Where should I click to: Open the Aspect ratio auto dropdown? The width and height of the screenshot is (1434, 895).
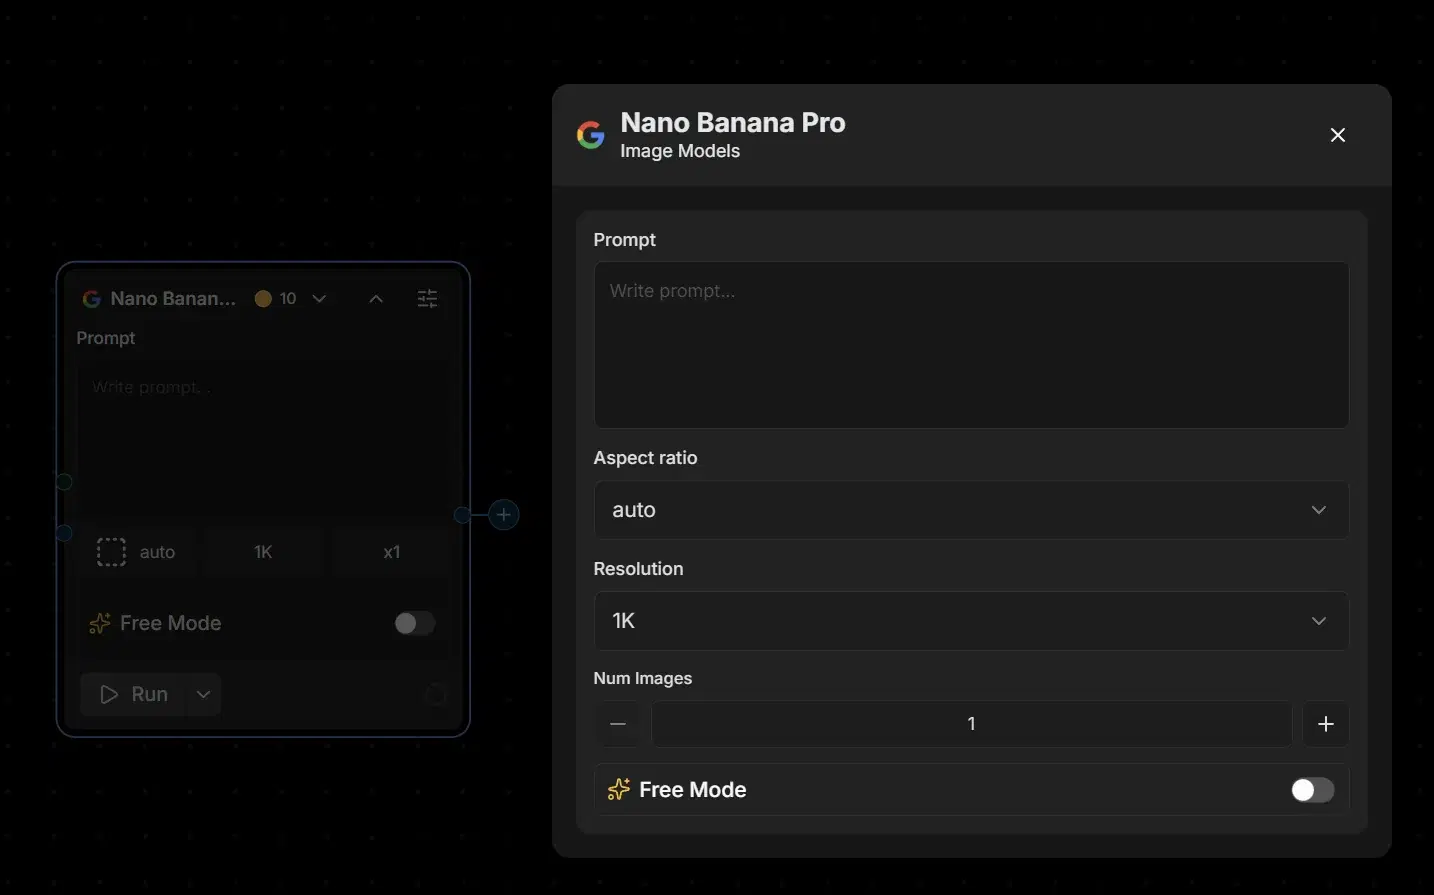[x=971, y=510]
